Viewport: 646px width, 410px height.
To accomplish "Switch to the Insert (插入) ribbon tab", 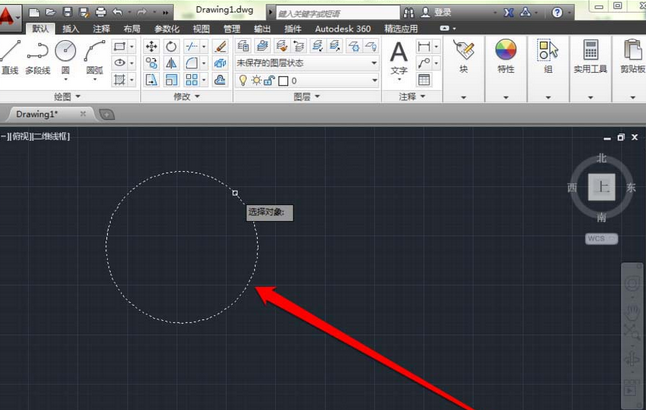I will (x=71, y=29).
